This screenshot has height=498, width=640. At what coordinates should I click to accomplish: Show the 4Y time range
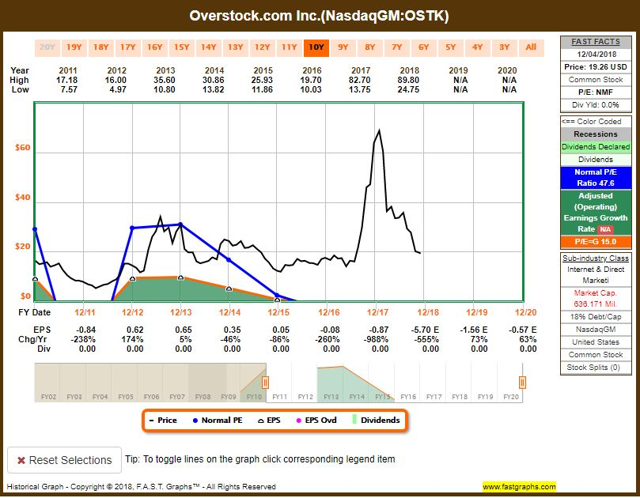coord(478,47)
